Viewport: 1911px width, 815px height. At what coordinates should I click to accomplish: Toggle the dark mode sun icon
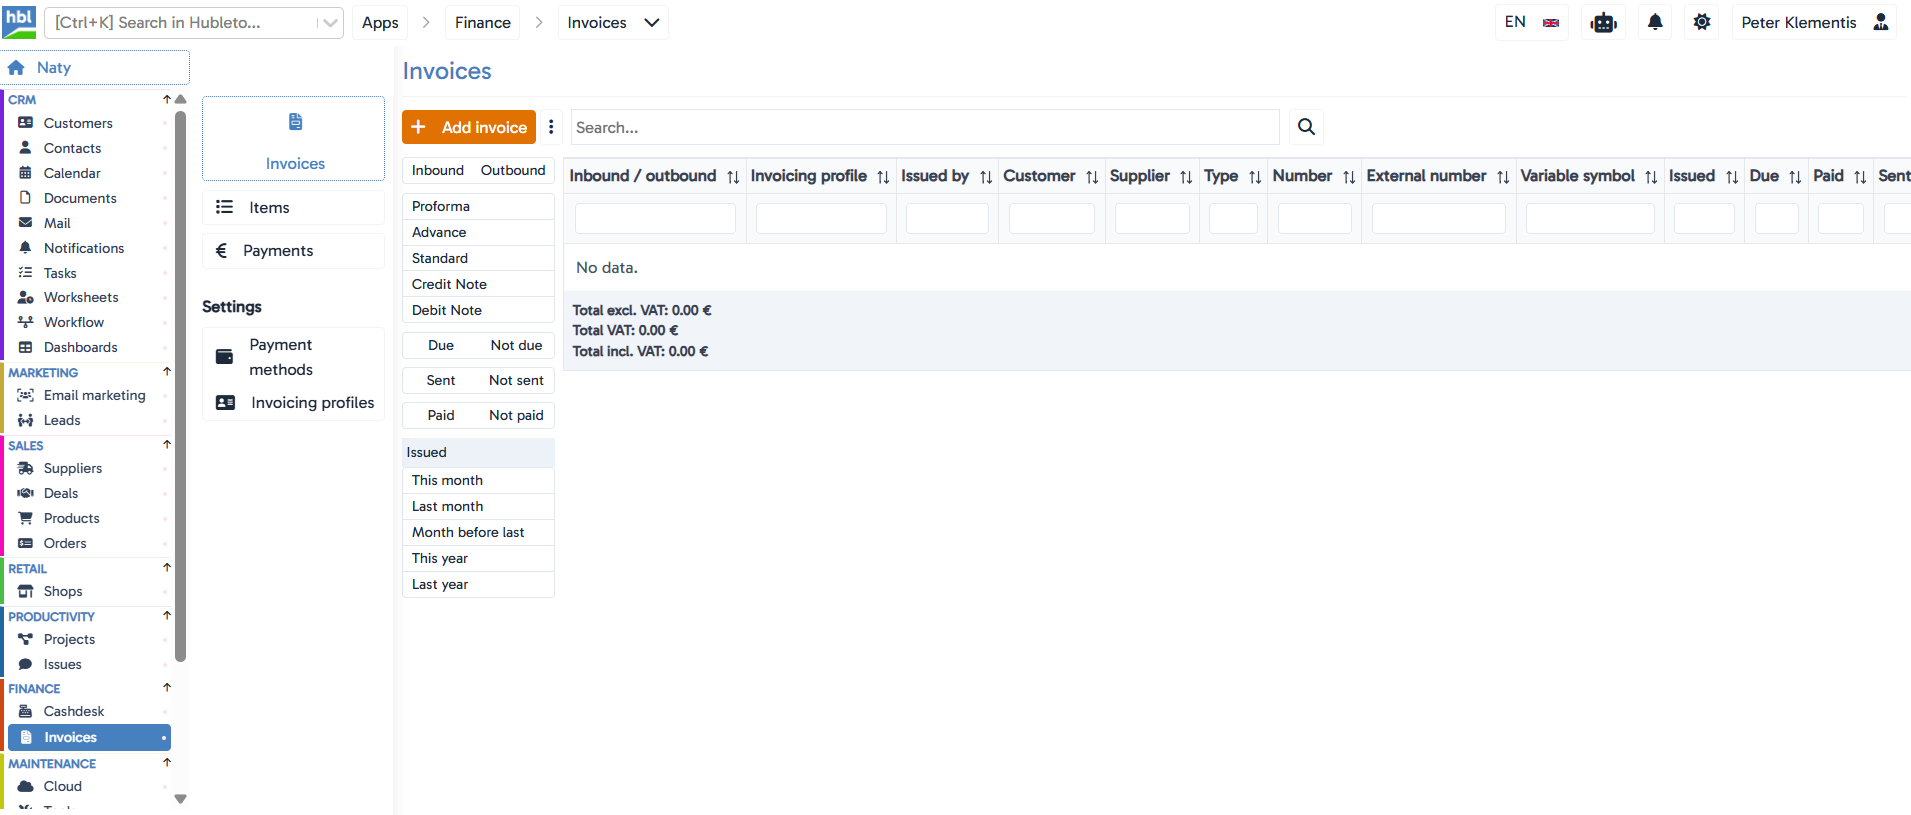click(x=1702, y=22)
